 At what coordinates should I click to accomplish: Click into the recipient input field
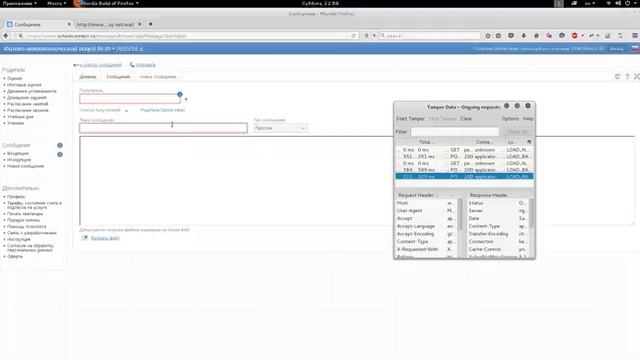130,99
